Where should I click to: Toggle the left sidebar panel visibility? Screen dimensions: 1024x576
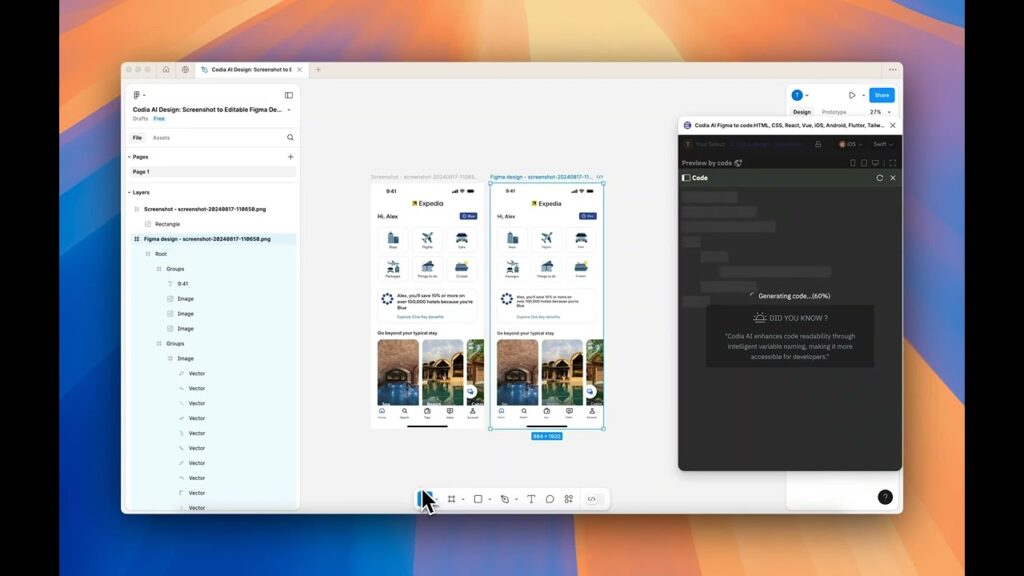coord(289,95)
